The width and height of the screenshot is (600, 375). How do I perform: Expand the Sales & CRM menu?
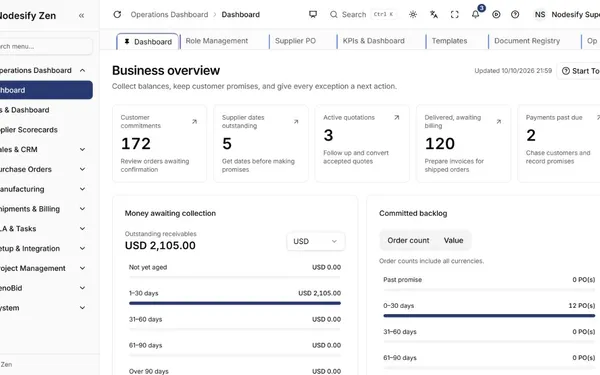[82, 150]
